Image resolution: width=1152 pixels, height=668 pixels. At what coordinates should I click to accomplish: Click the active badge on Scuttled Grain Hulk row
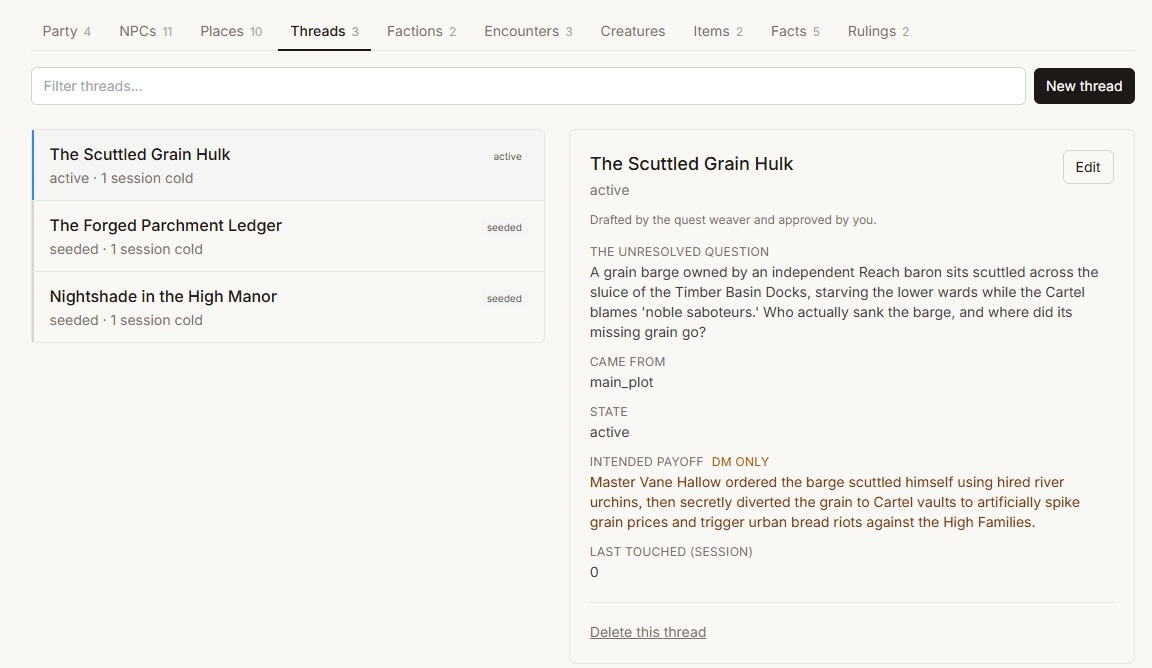(507, 157)
